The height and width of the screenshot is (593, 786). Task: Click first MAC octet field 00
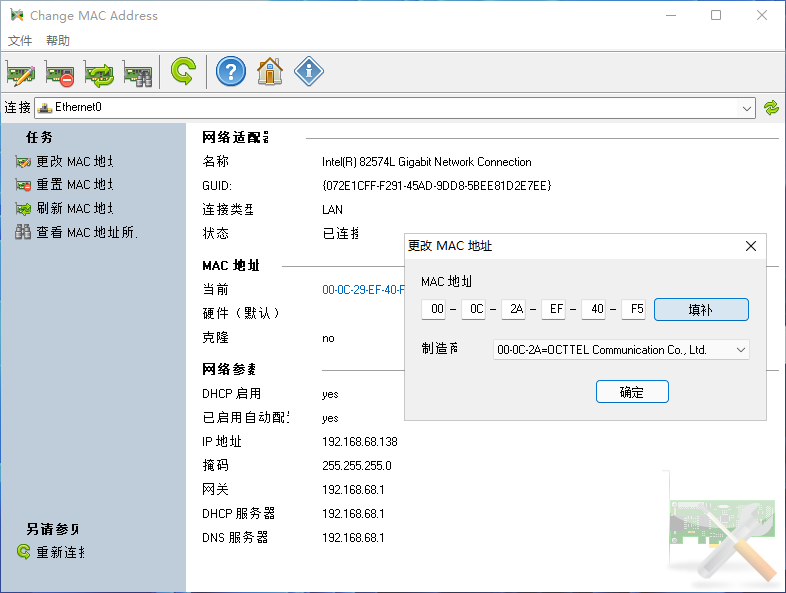tap(434, 309)
